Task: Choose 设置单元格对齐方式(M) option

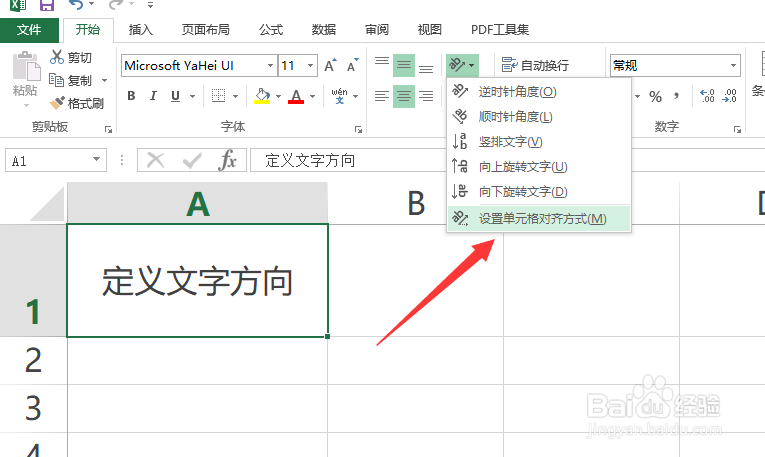Action: 539,219
